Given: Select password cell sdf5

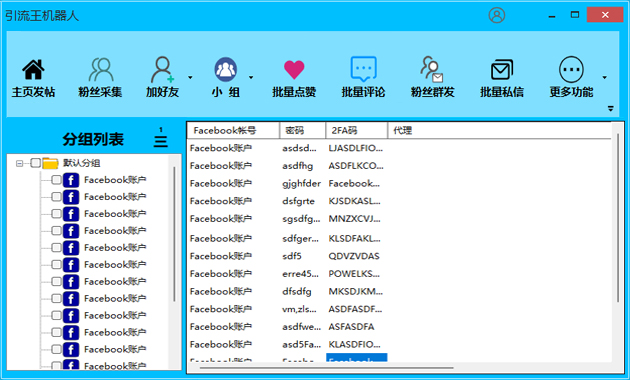Looking at the screenshot, I should (292, 256).
